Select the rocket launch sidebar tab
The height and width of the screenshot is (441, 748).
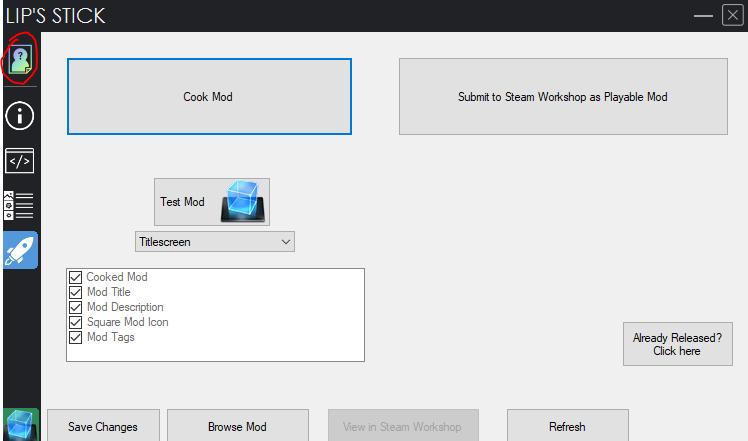(21, 250)
